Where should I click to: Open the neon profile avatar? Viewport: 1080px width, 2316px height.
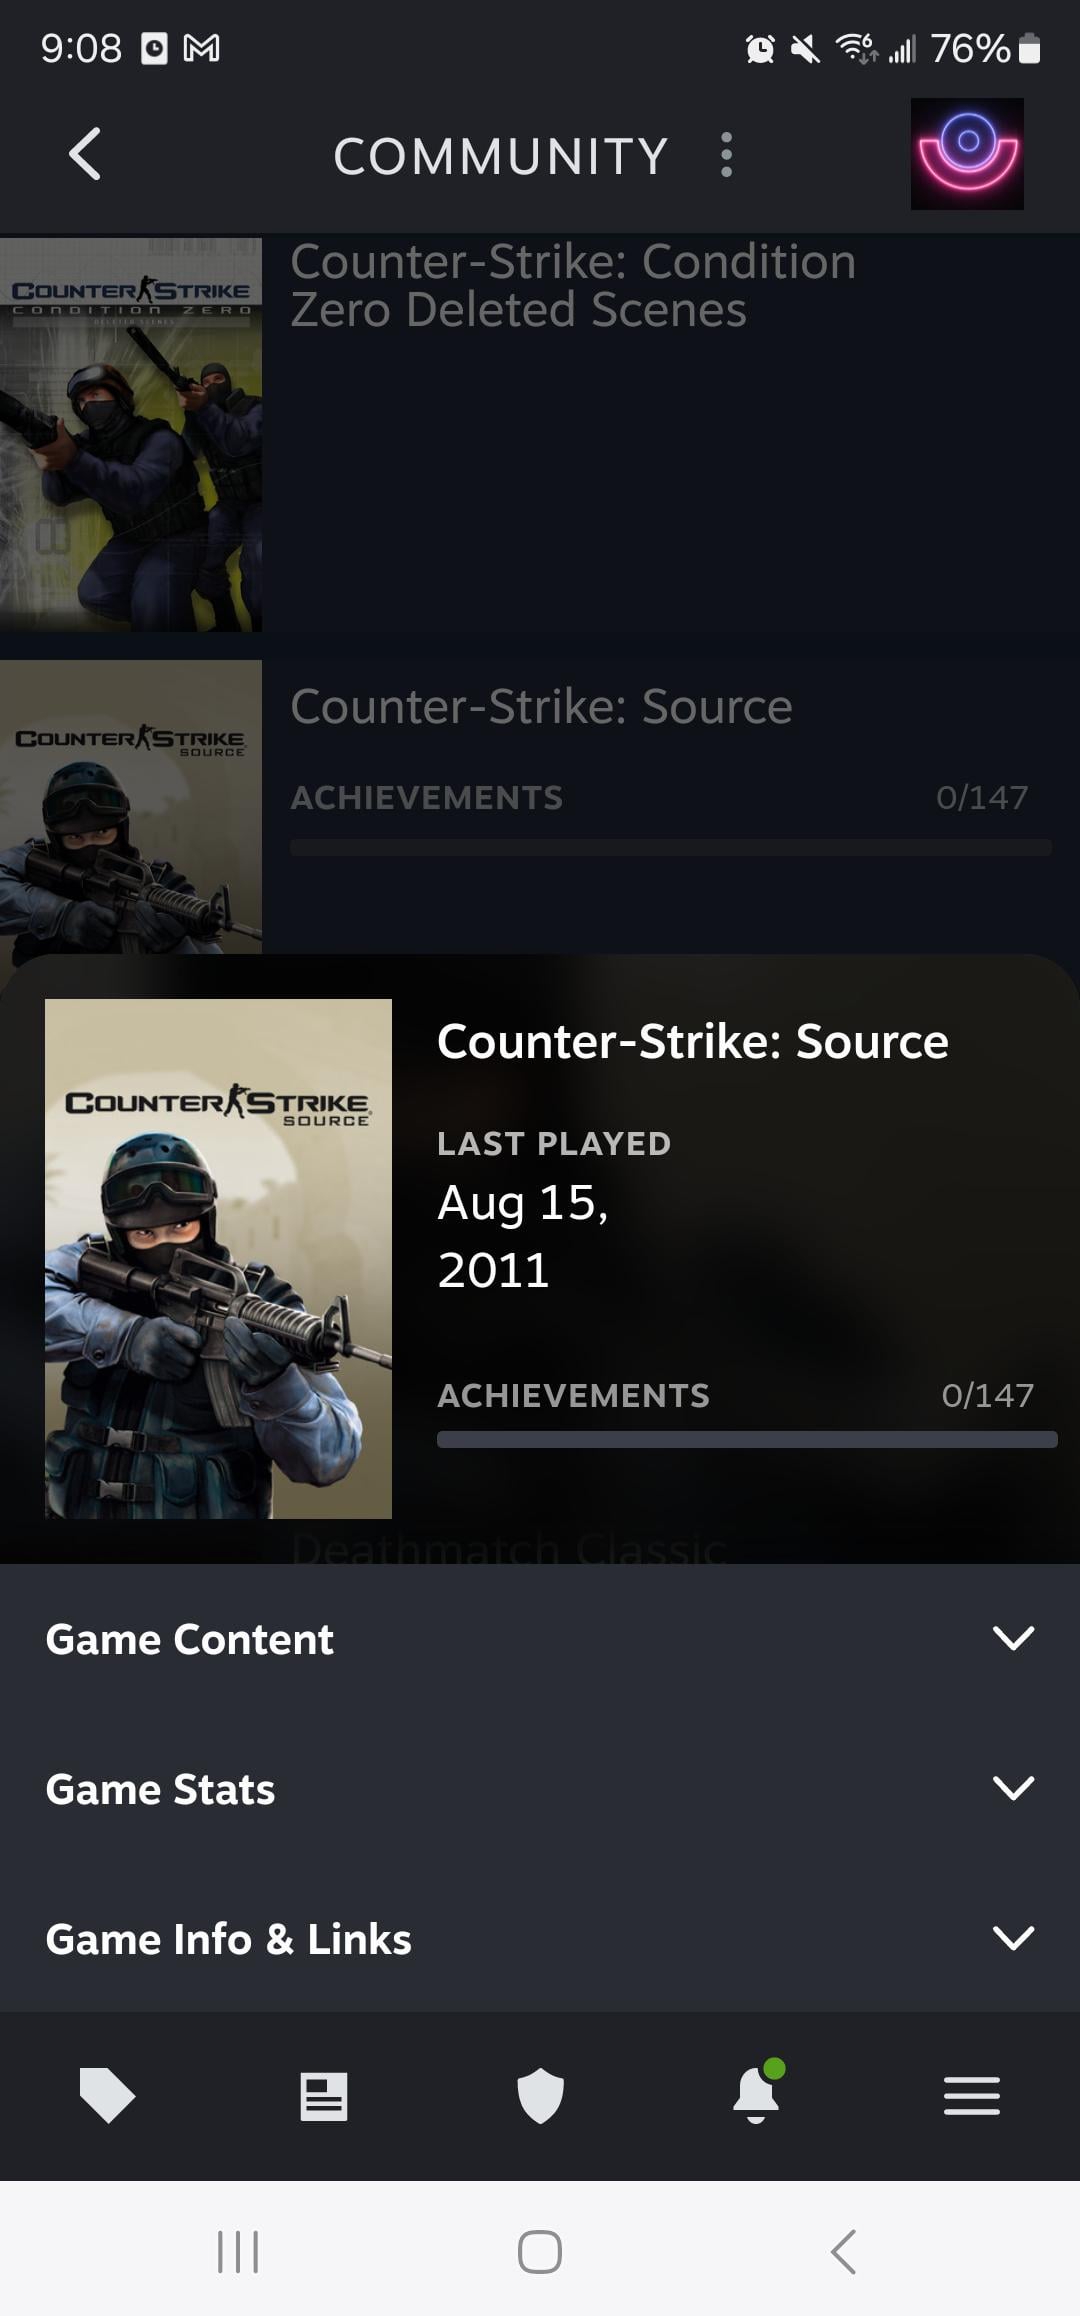(966, 154)
